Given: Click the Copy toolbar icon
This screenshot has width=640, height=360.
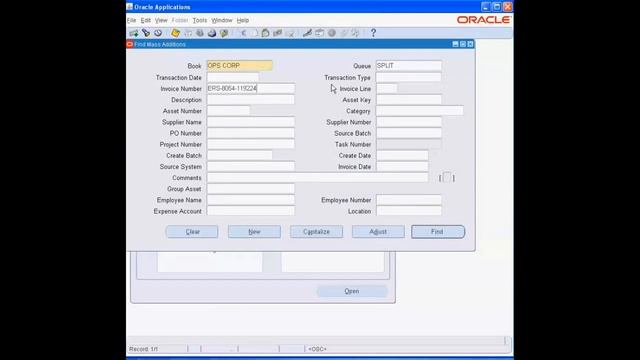Looking at the screenshot, I should [x=254, y=33].
